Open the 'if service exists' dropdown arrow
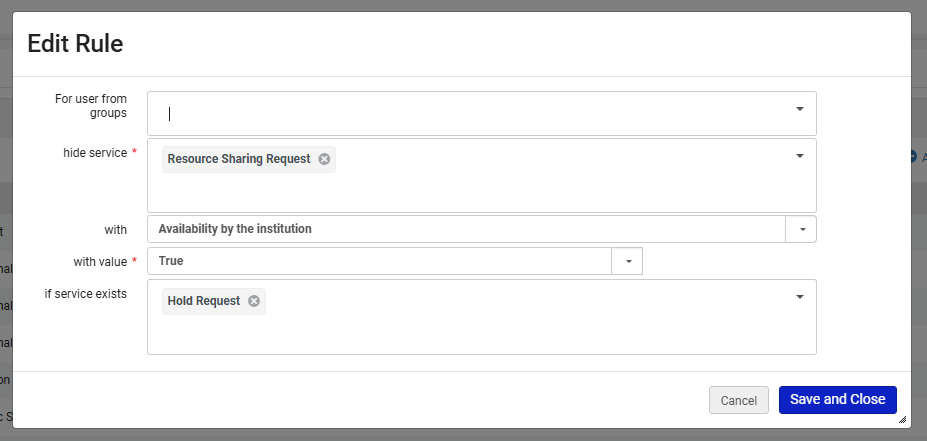927x441 pixels. tap(800, 297)
